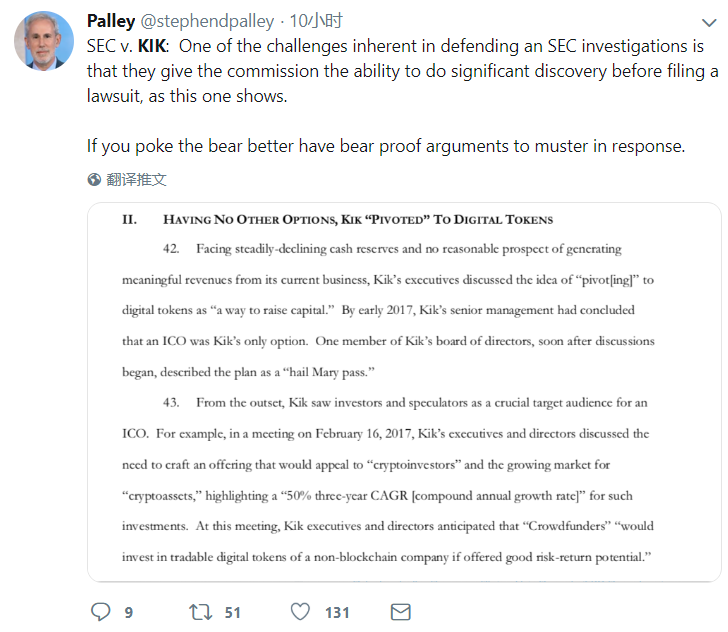Viewport: 728px width, 632px height.
Task: Click the envelope direct message icon
Action: tap(401, 611)
